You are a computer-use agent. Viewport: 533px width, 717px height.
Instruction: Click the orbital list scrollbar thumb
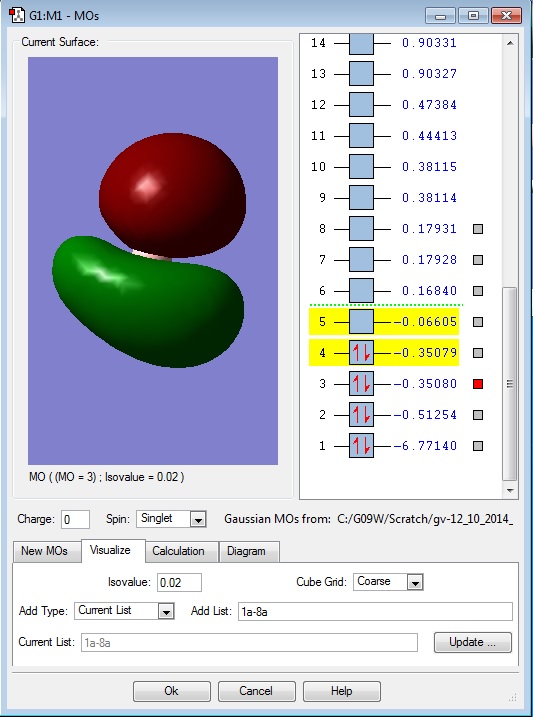coord(510,384)
